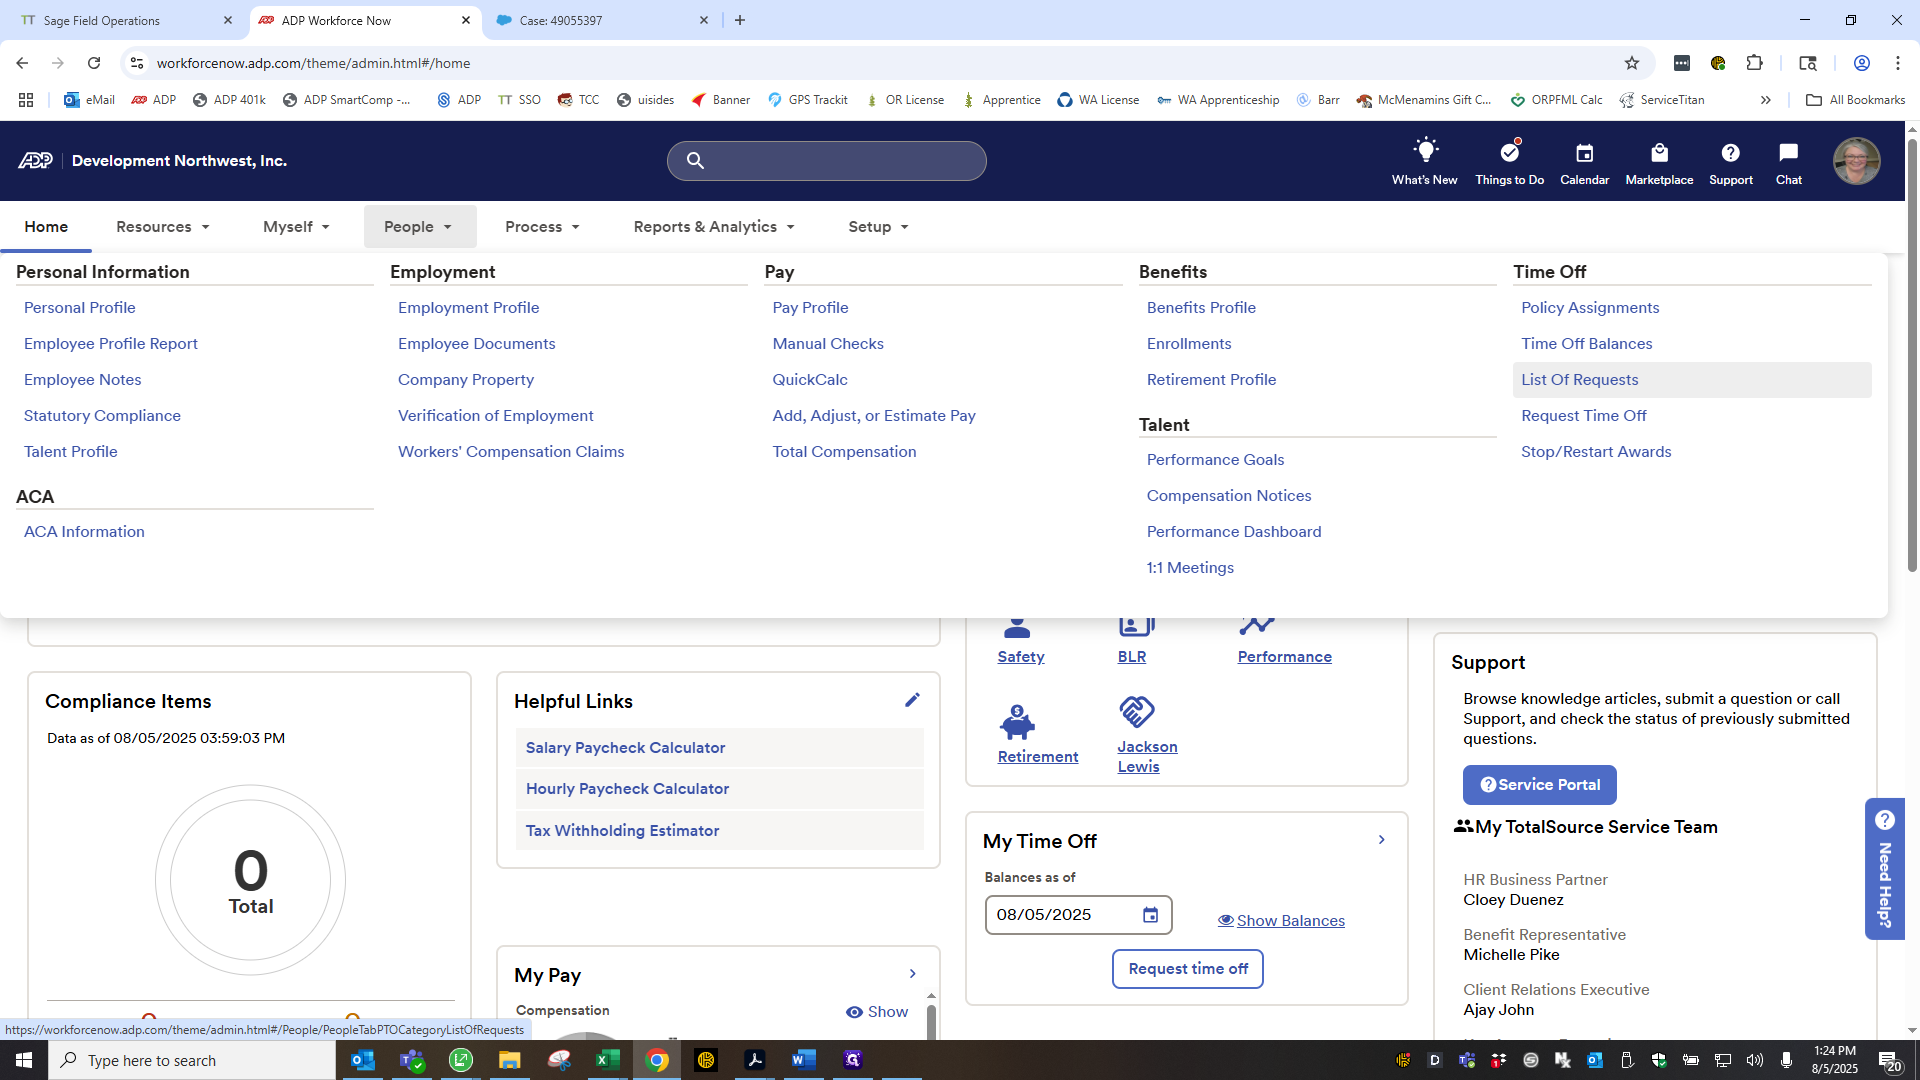1920x1080 pixels.
Task: Open Personal Profile menu item
Action: (x=80, y=308)
